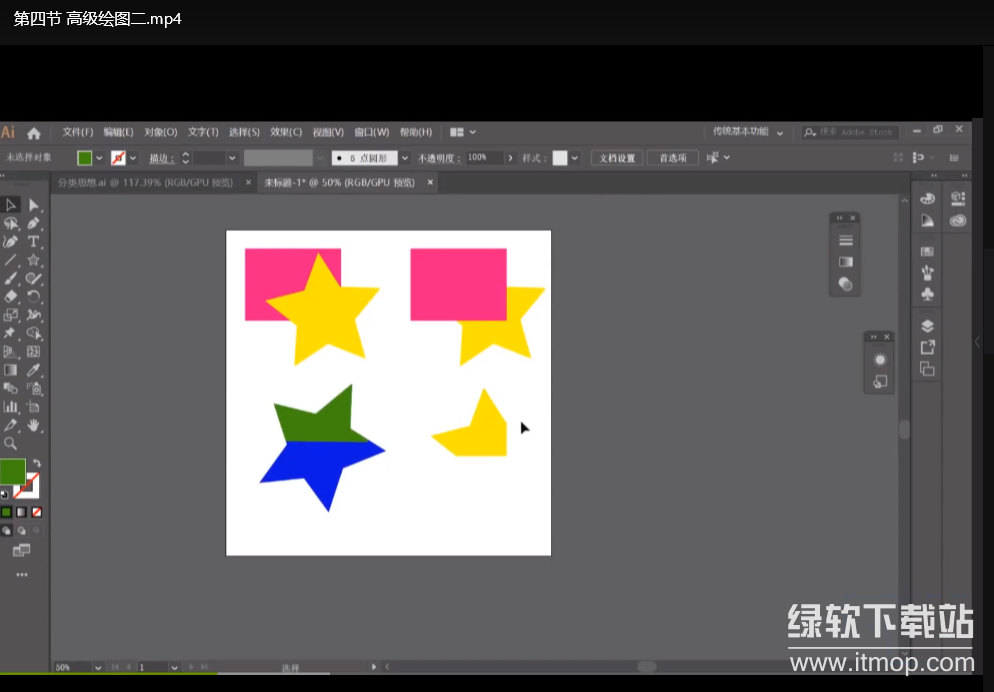Pick the Paintbrush tool
The height and width of the screenshot is (692, 994).
[11, 278]
